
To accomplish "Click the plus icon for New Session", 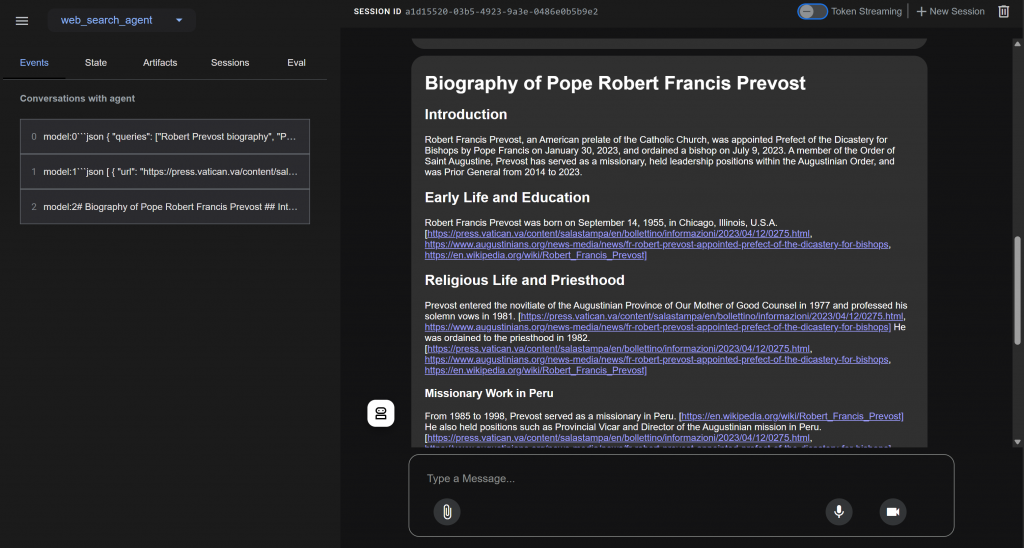I will click(x=921, y=11).
